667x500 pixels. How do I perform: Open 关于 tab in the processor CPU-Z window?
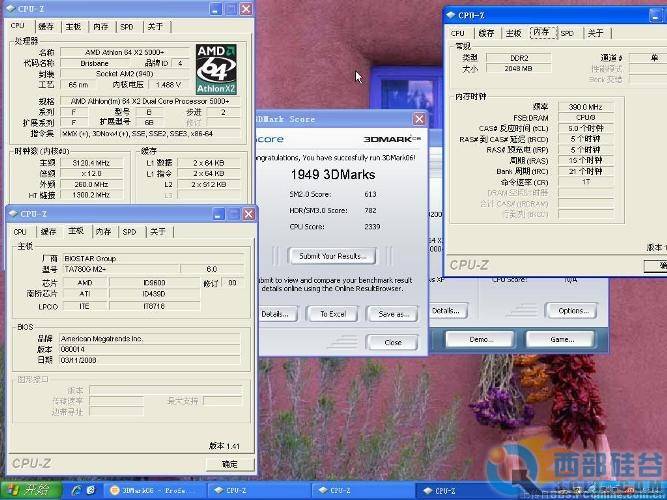point(155,26)
